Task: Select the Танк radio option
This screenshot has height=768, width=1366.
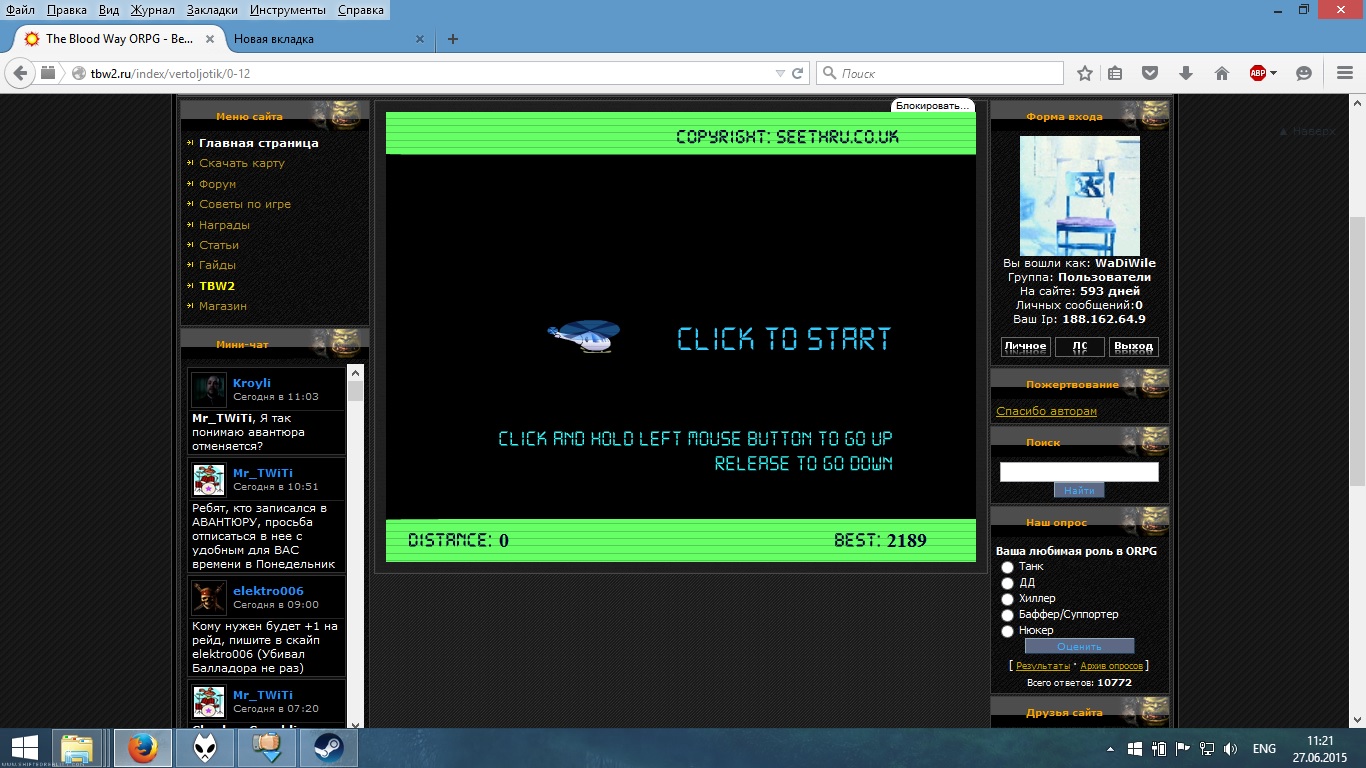Action: (x=1007, y=567)
